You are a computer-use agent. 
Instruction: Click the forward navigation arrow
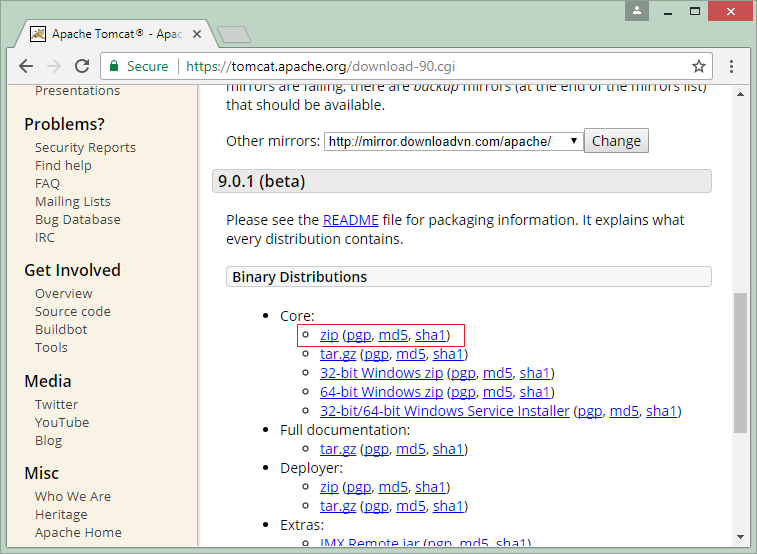pyautogui.click(x=54, y=66)
